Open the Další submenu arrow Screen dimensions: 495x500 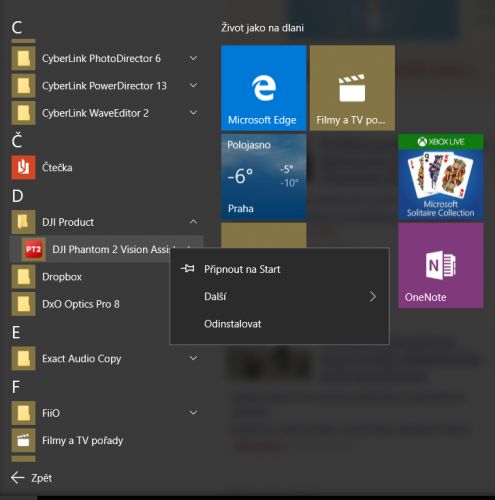pos(373,296)
